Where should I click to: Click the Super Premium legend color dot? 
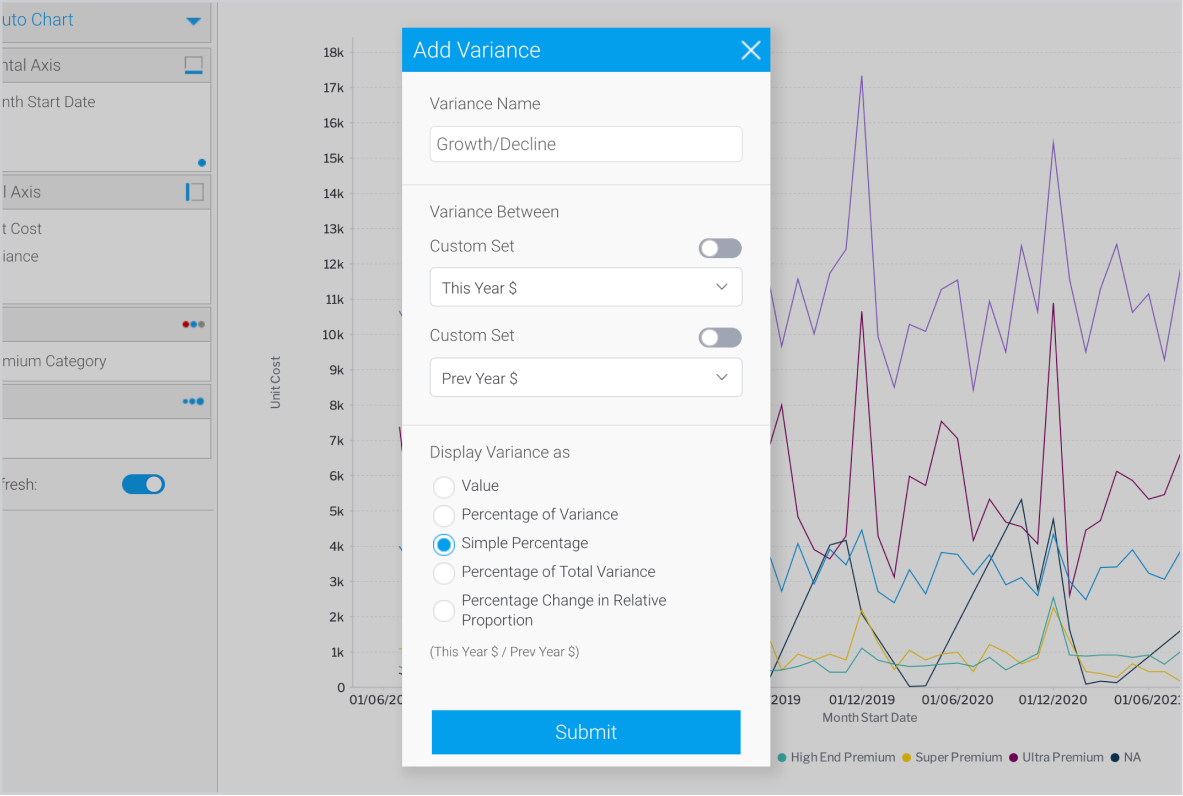click(907, 758)
